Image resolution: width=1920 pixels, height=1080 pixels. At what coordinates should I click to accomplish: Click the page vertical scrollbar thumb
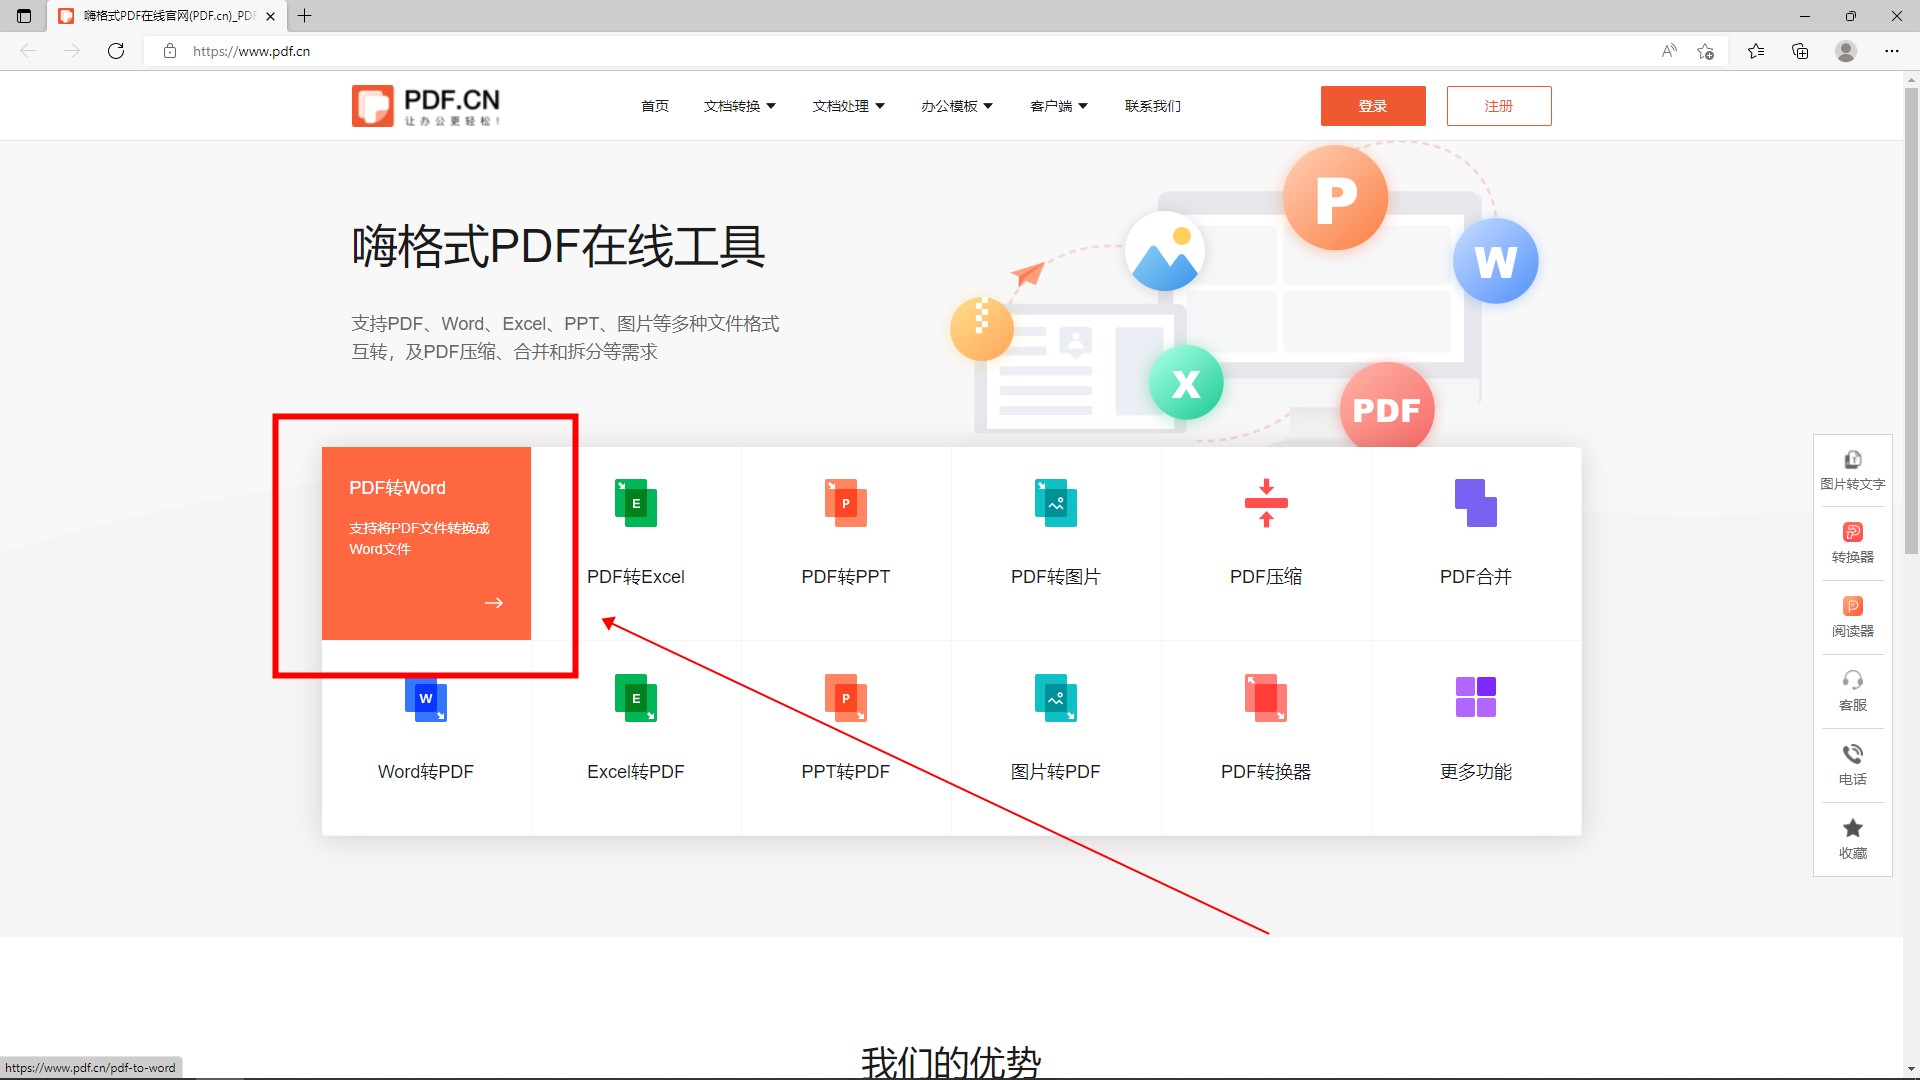1911,320
